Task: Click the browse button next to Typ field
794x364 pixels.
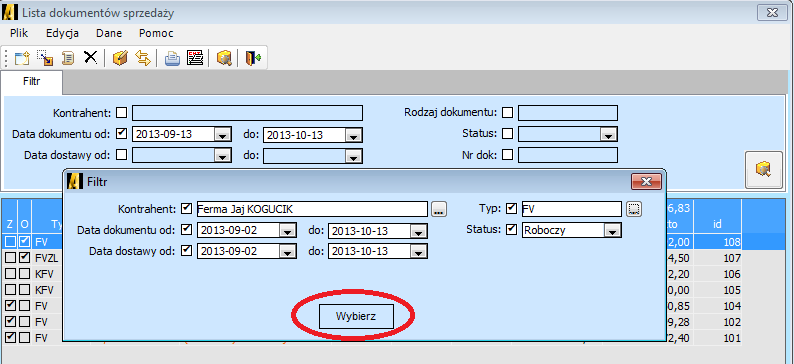Action: [634, 209]
